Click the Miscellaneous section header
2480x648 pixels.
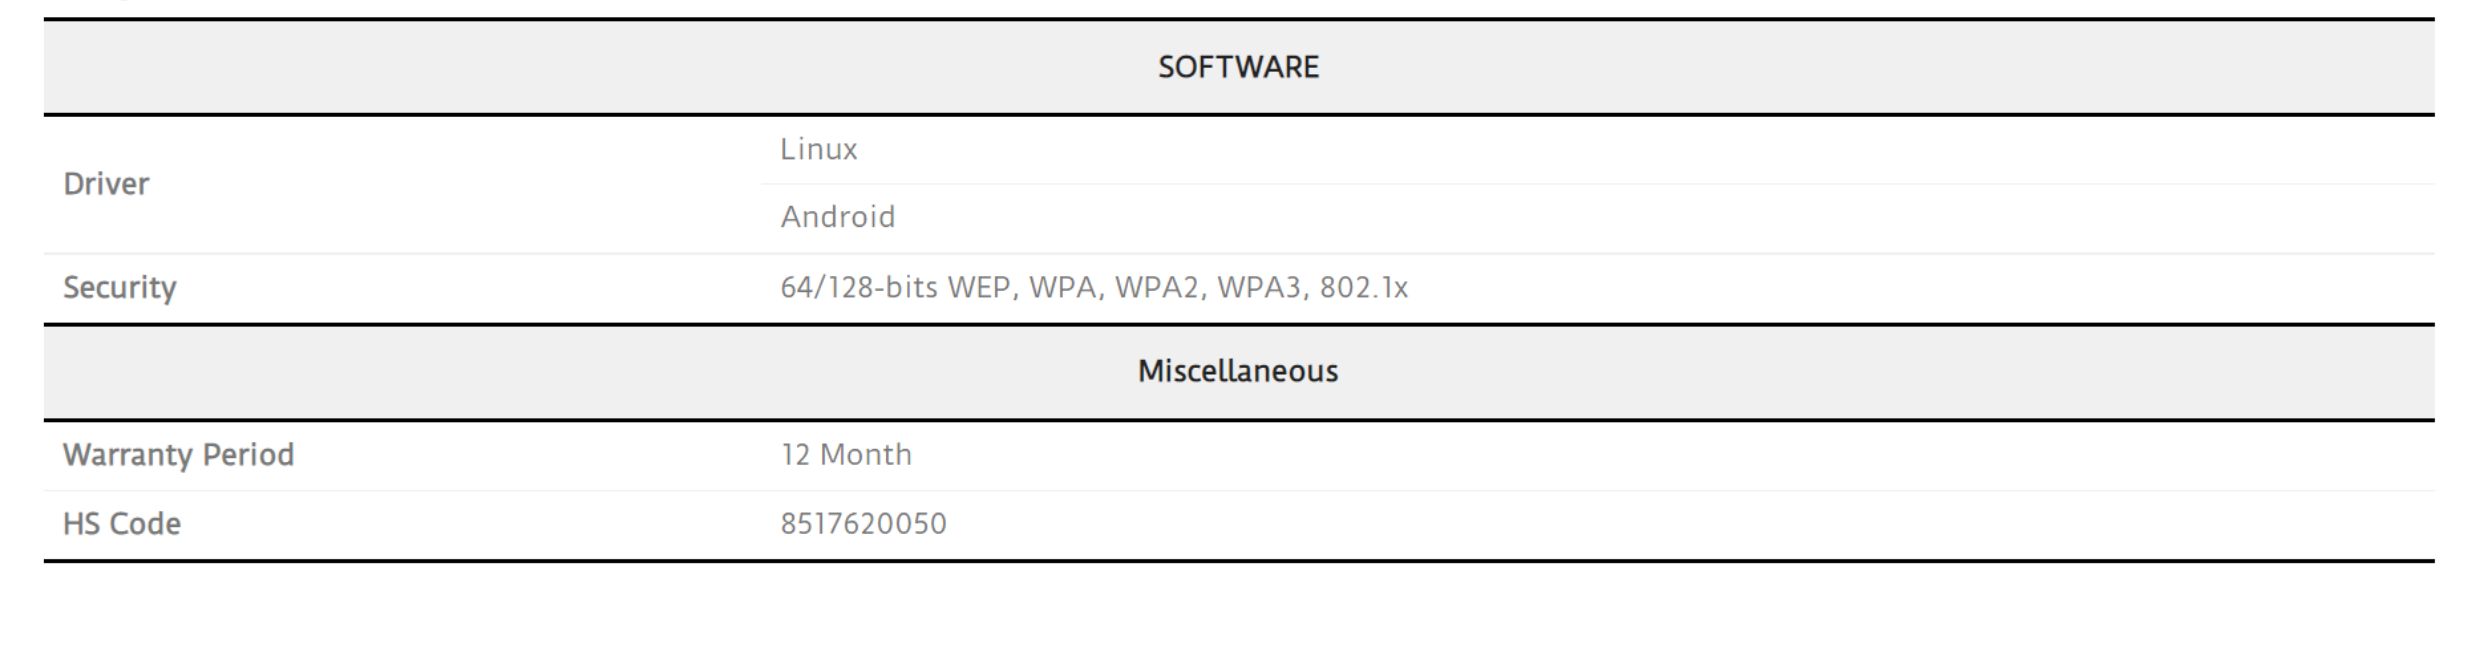pos(1238,371)
